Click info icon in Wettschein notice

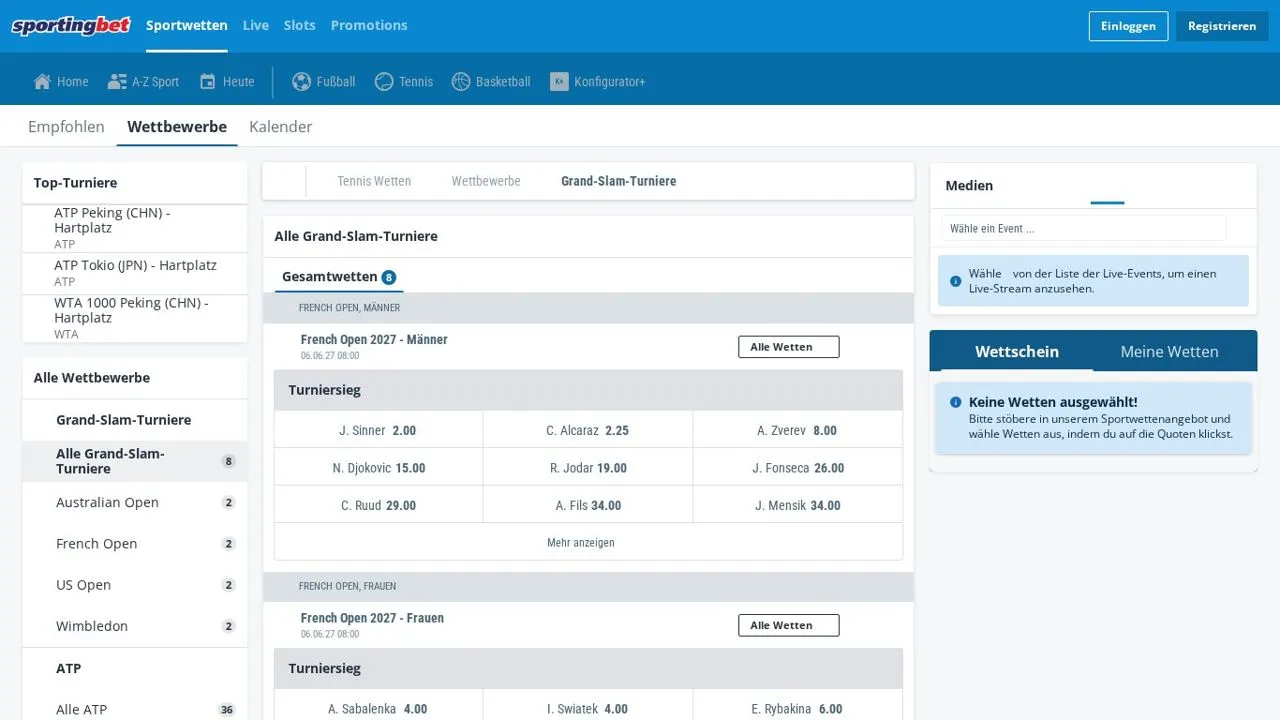click(956, 402)
